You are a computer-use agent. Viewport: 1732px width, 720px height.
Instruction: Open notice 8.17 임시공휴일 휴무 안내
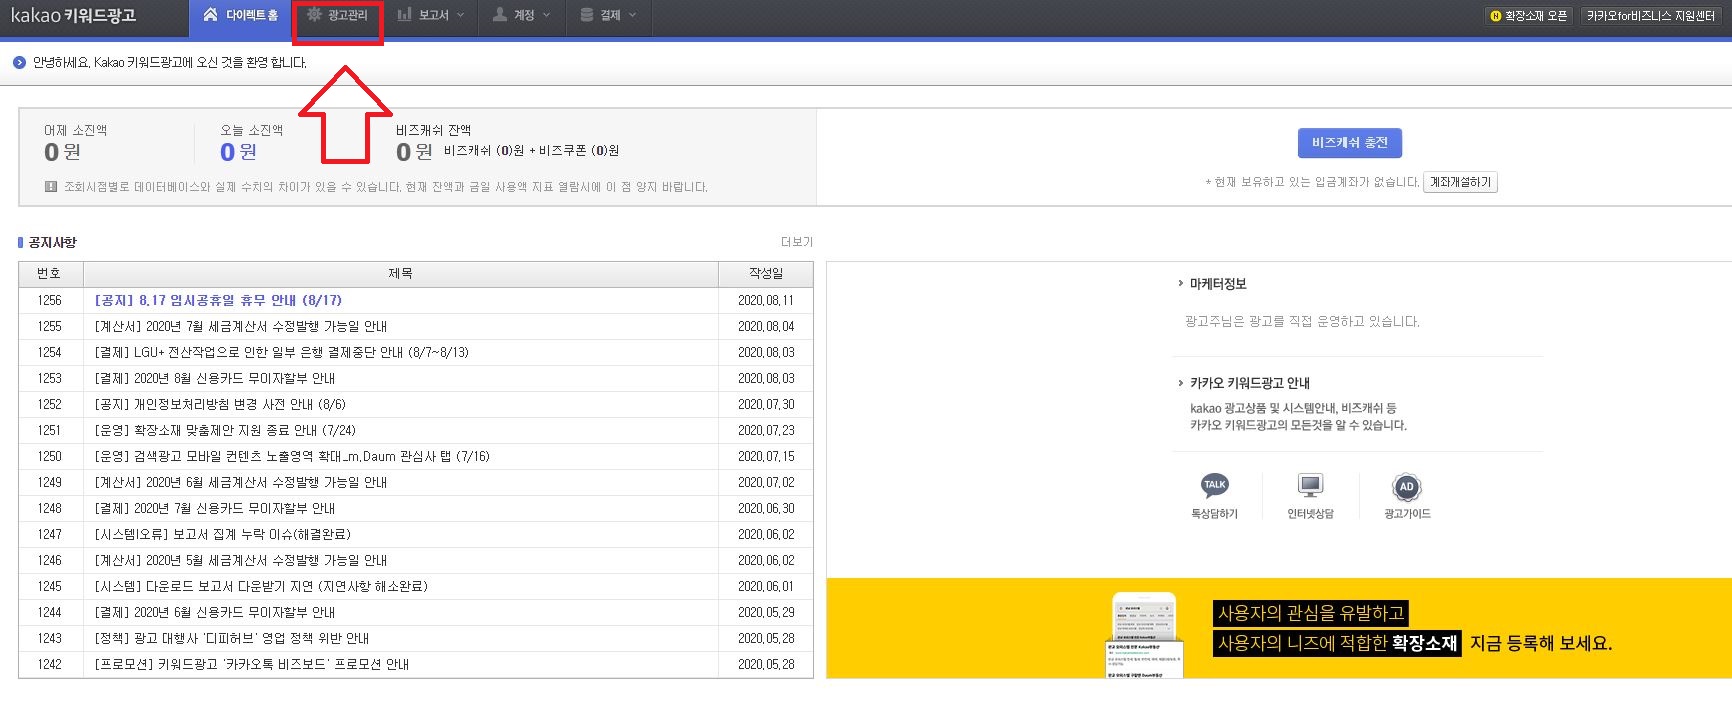(218, 300)
